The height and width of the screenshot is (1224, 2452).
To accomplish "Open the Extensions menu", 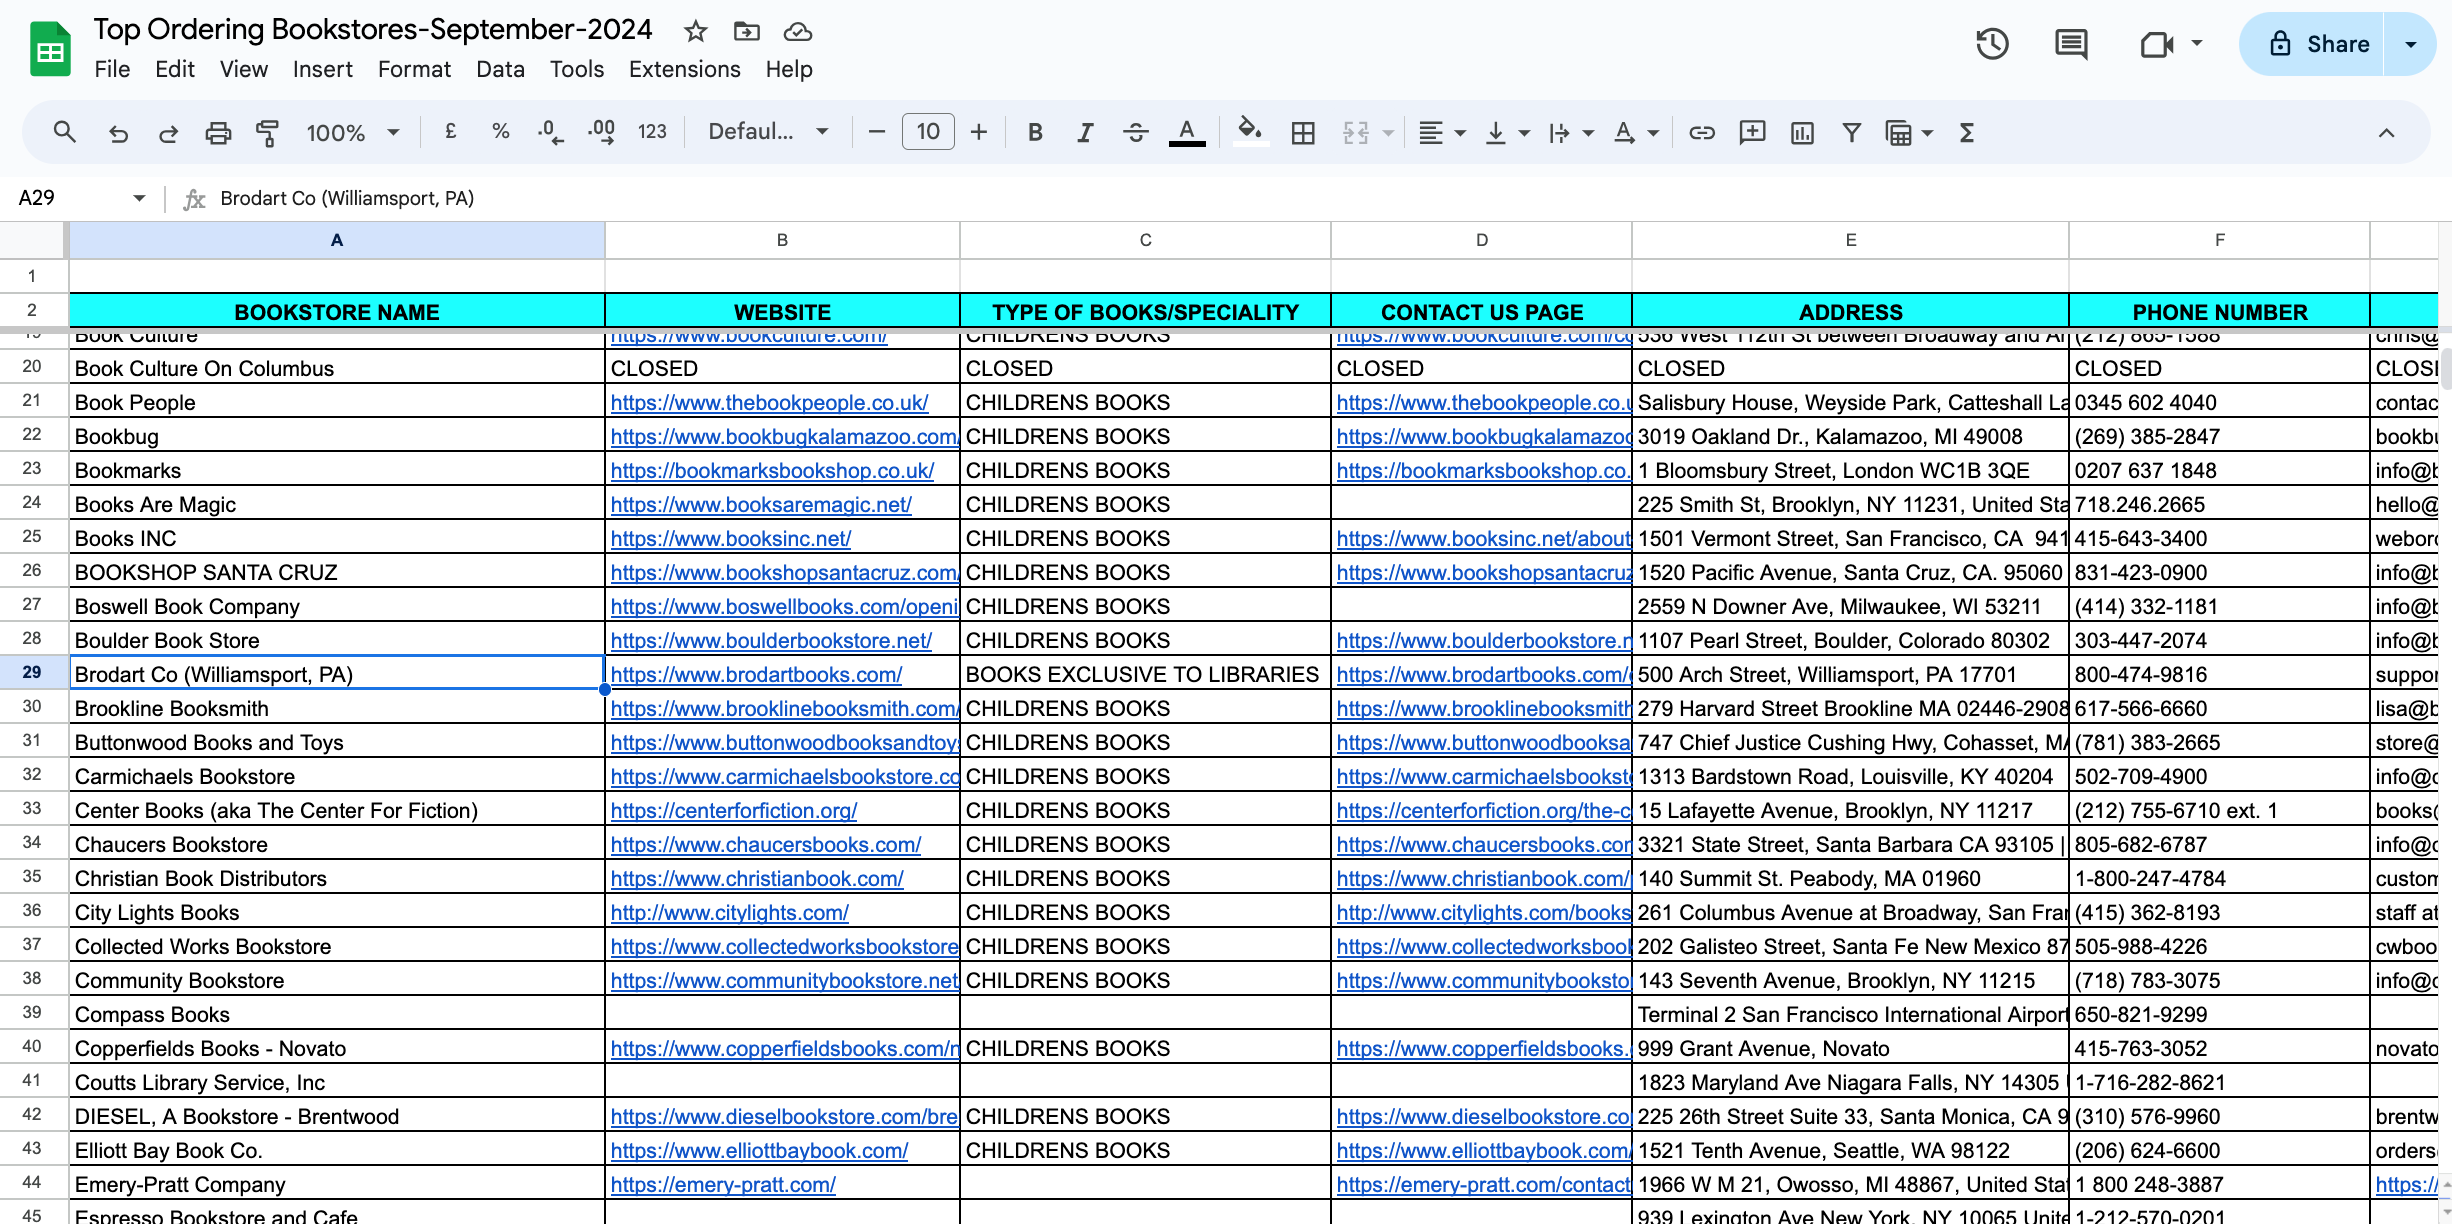I will [x=684, y=69].
